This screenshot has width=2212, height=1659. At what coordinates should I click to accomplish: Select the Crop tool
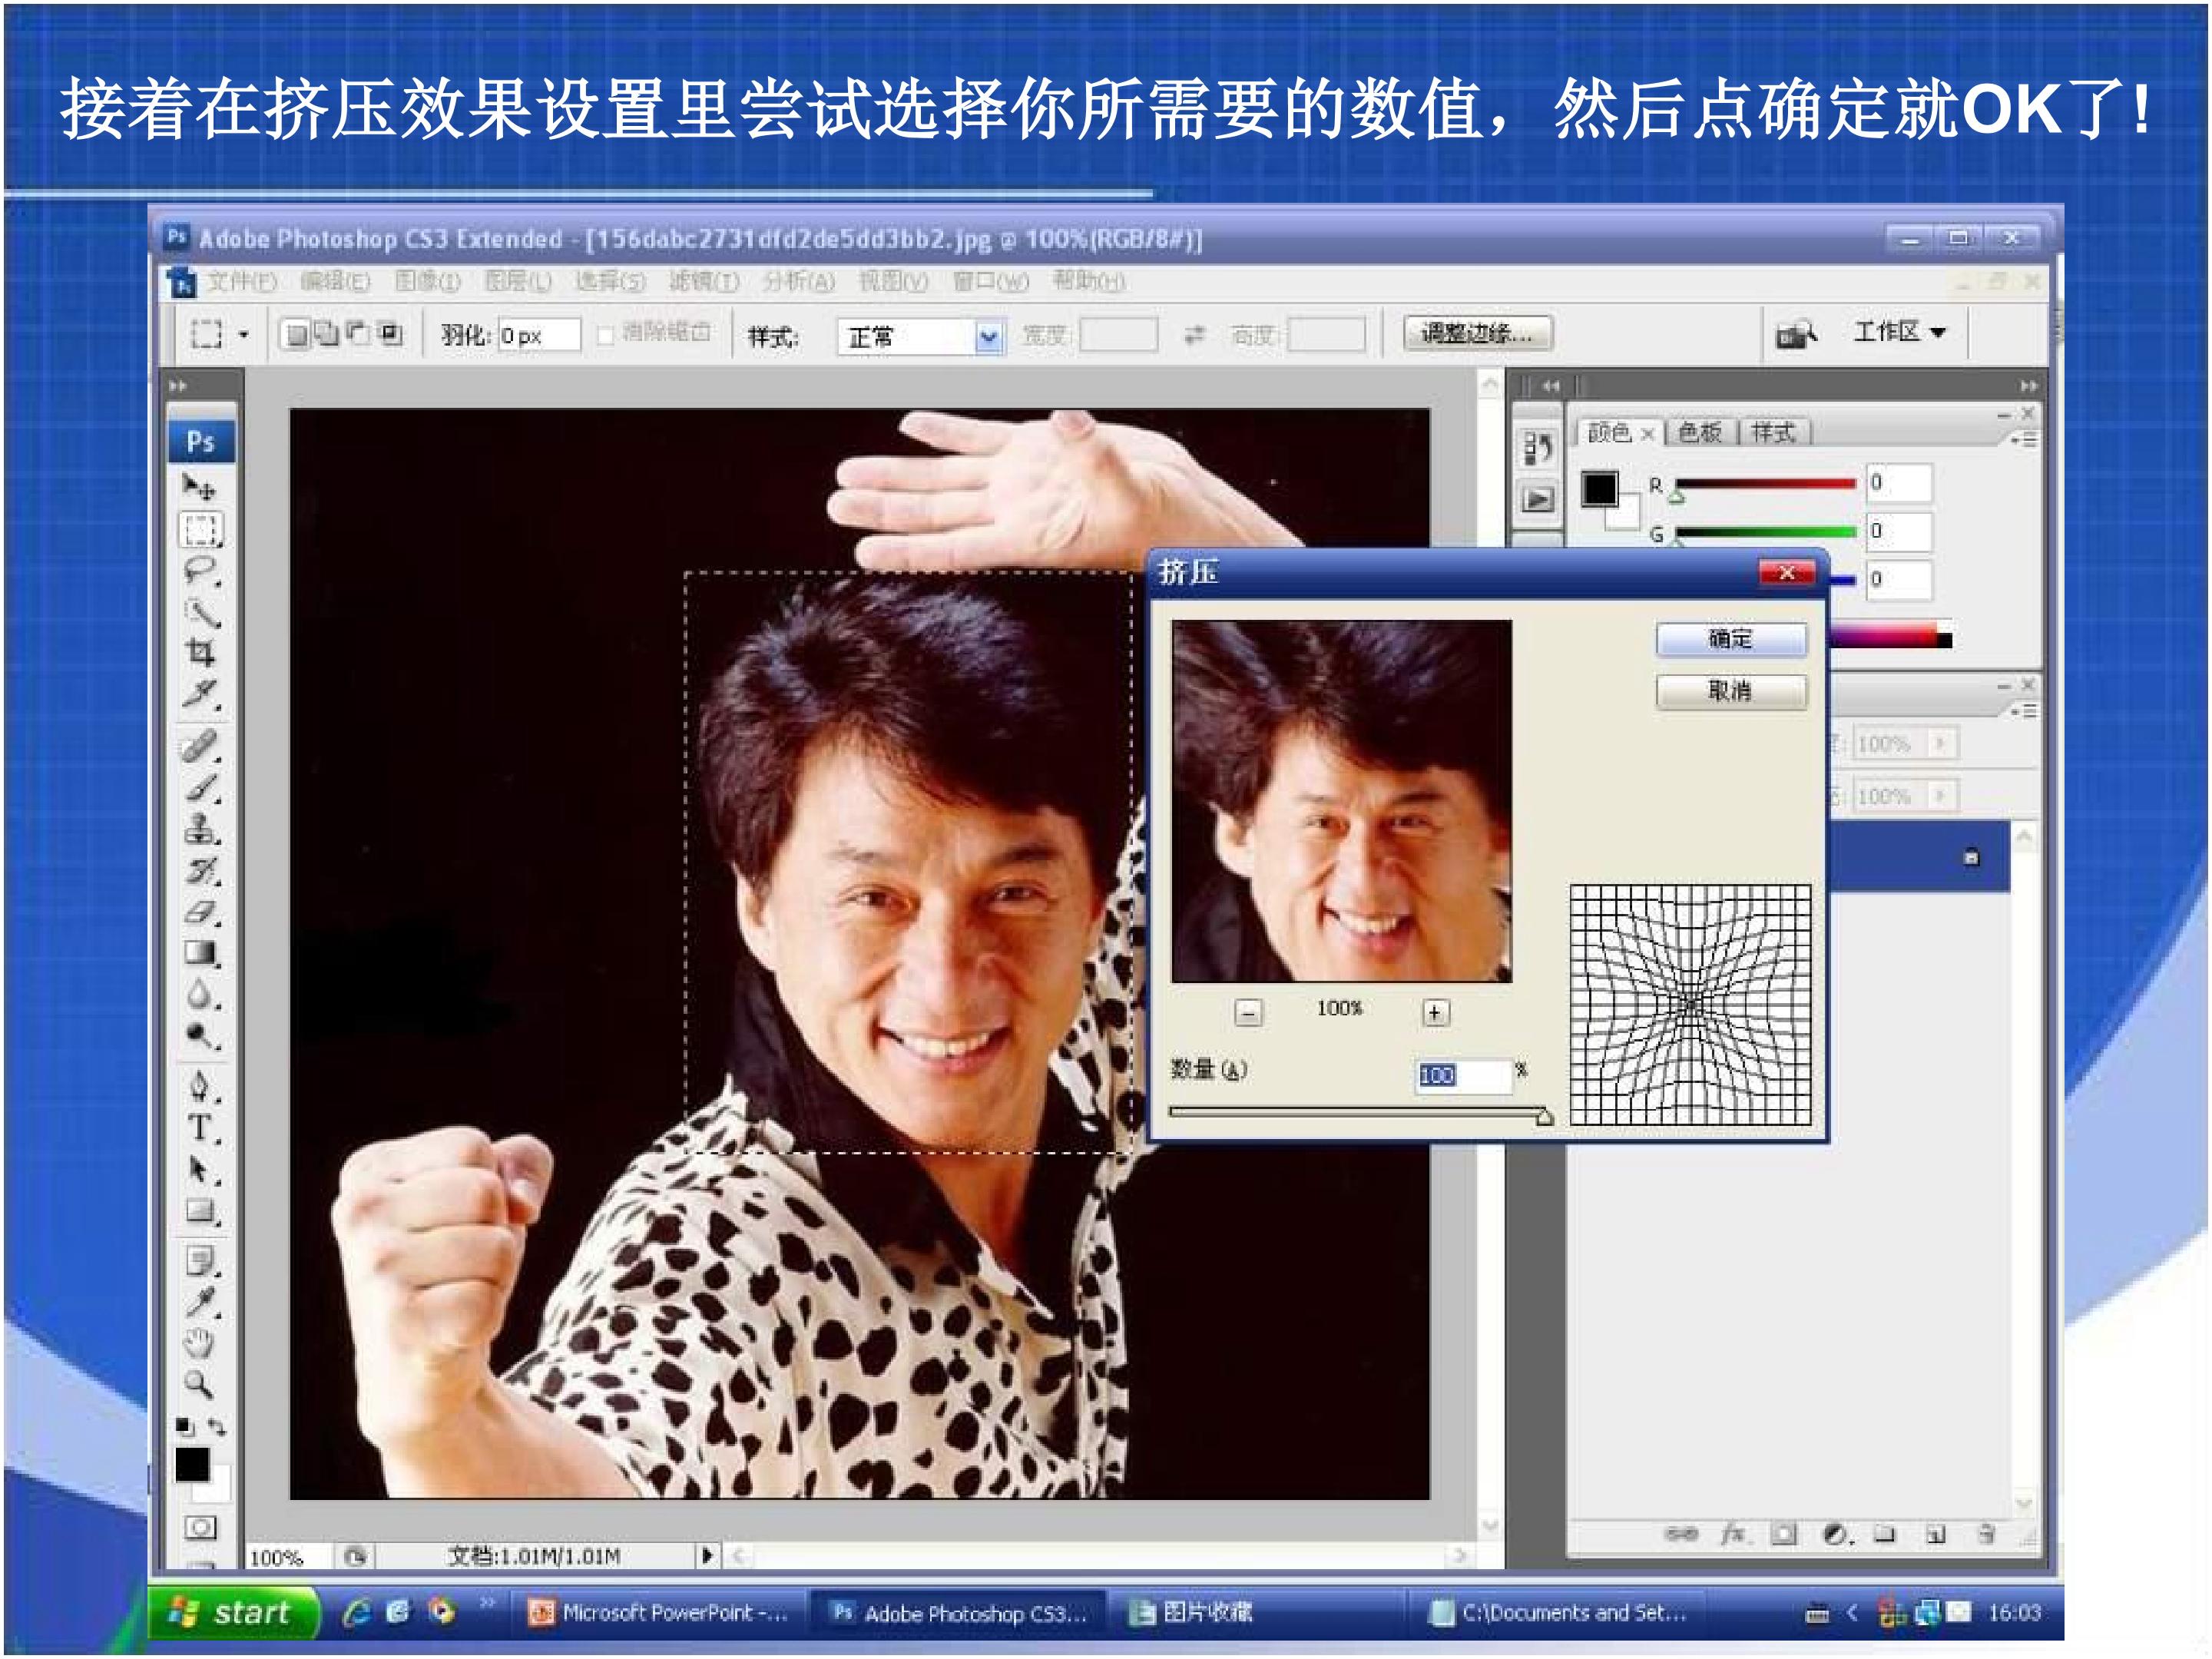[x=200, y=653]
